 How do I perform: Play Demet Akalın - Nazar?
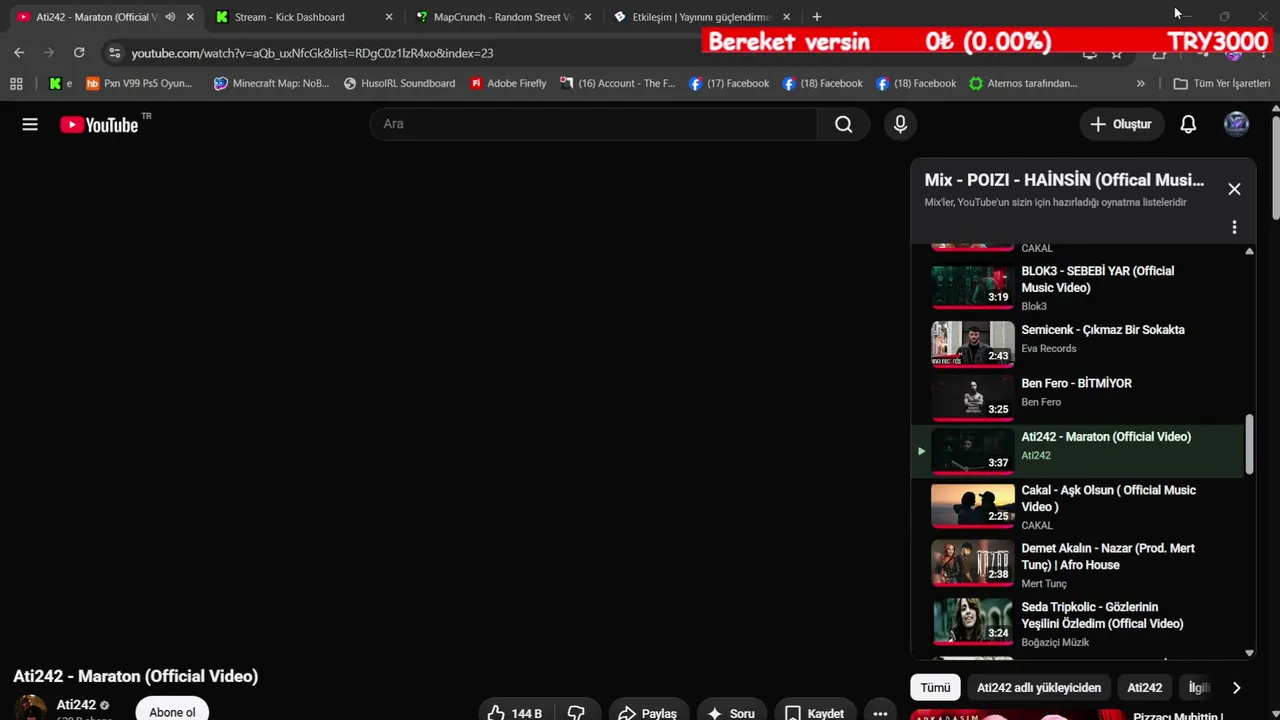click(x=1077, y=565)
